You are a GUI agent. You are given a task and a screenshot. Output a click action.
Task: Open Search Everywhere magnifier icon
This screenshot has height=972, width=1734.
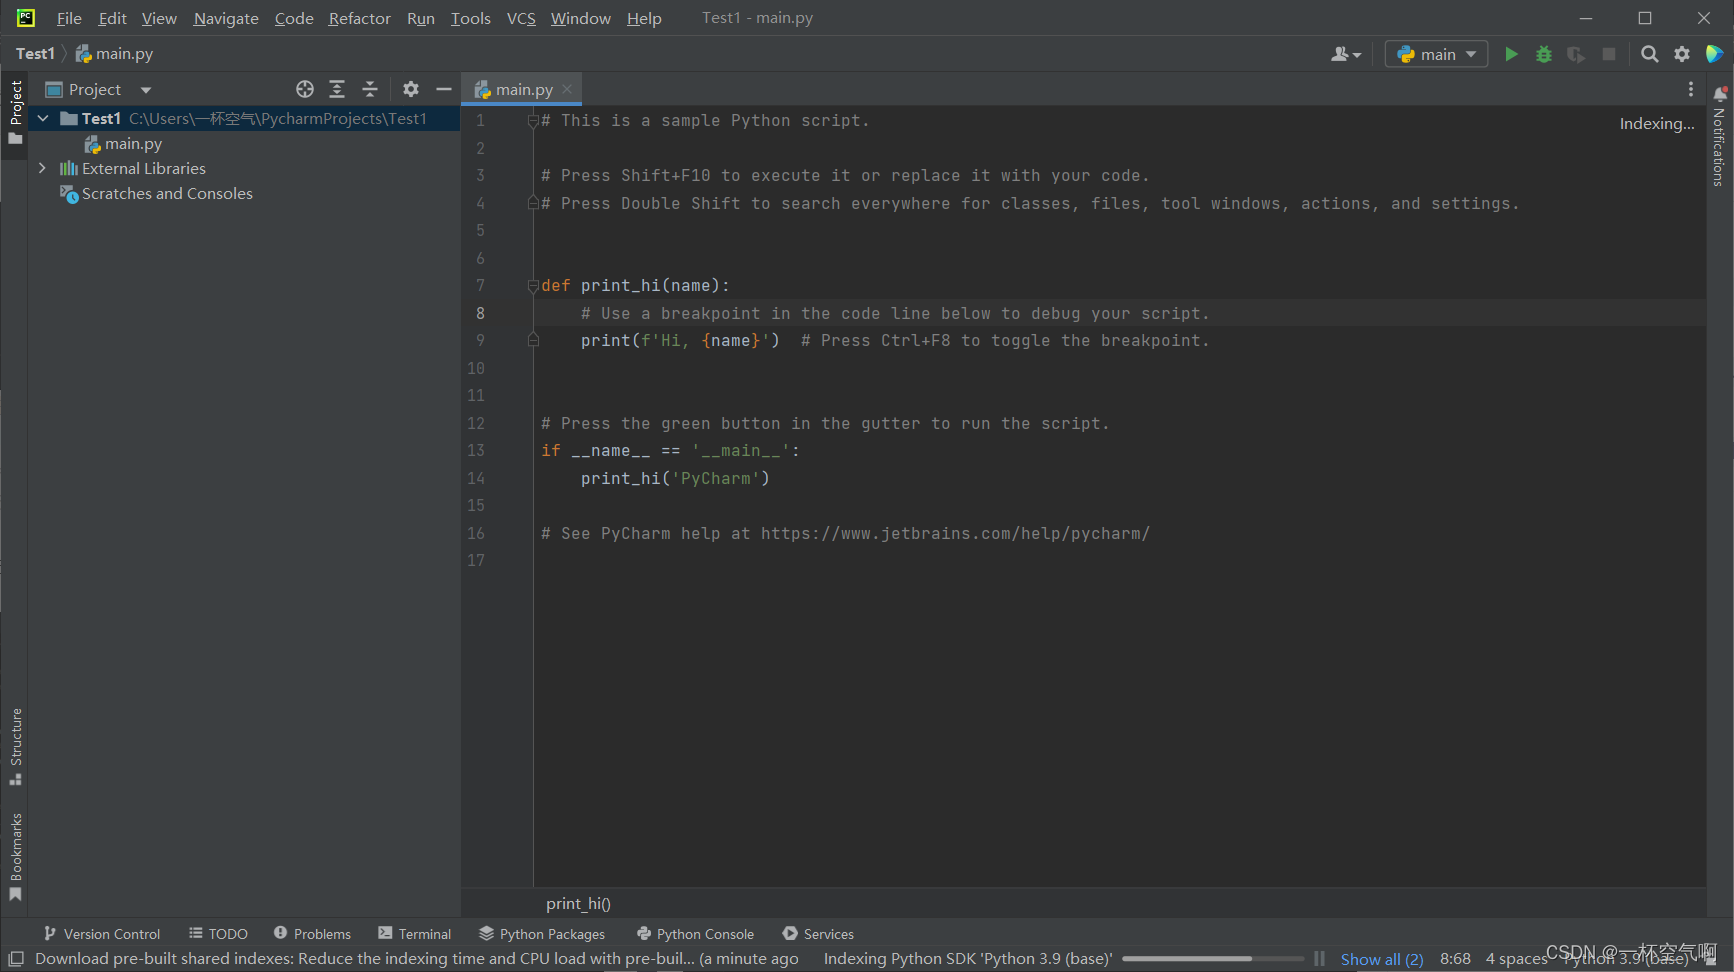point(1650,54)
